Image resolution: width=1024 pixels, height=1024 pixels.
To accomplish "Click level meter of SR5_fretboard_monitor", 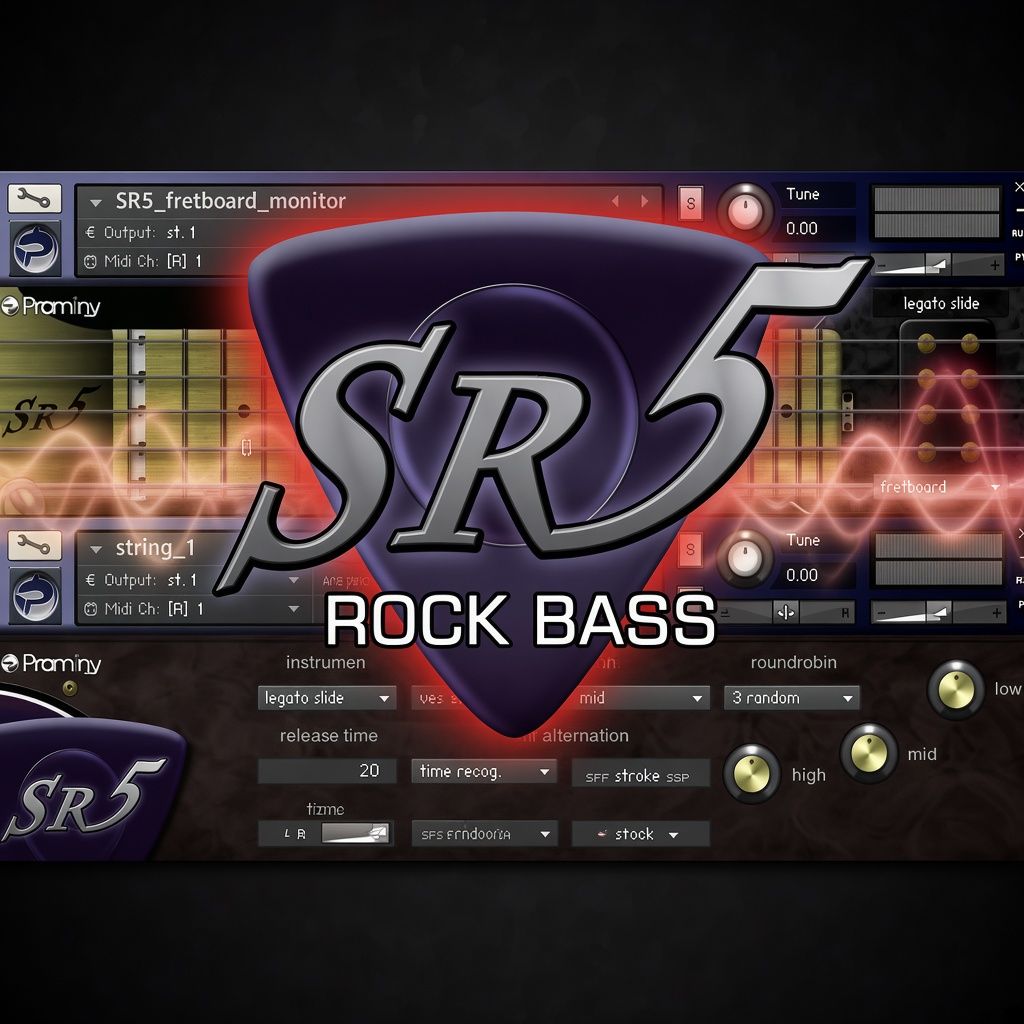I will click(936, 212).
